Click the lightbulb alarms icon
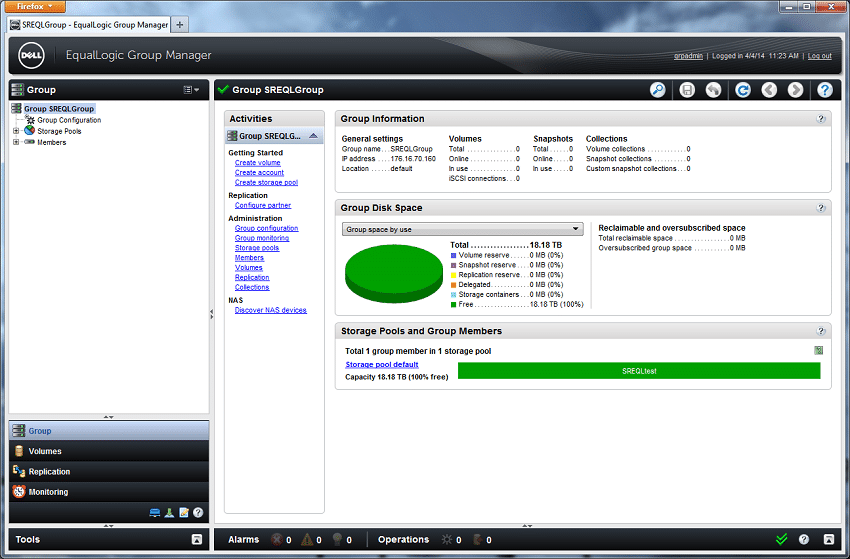The width and height of the screenshot is (850, 559). pos(337,539)
